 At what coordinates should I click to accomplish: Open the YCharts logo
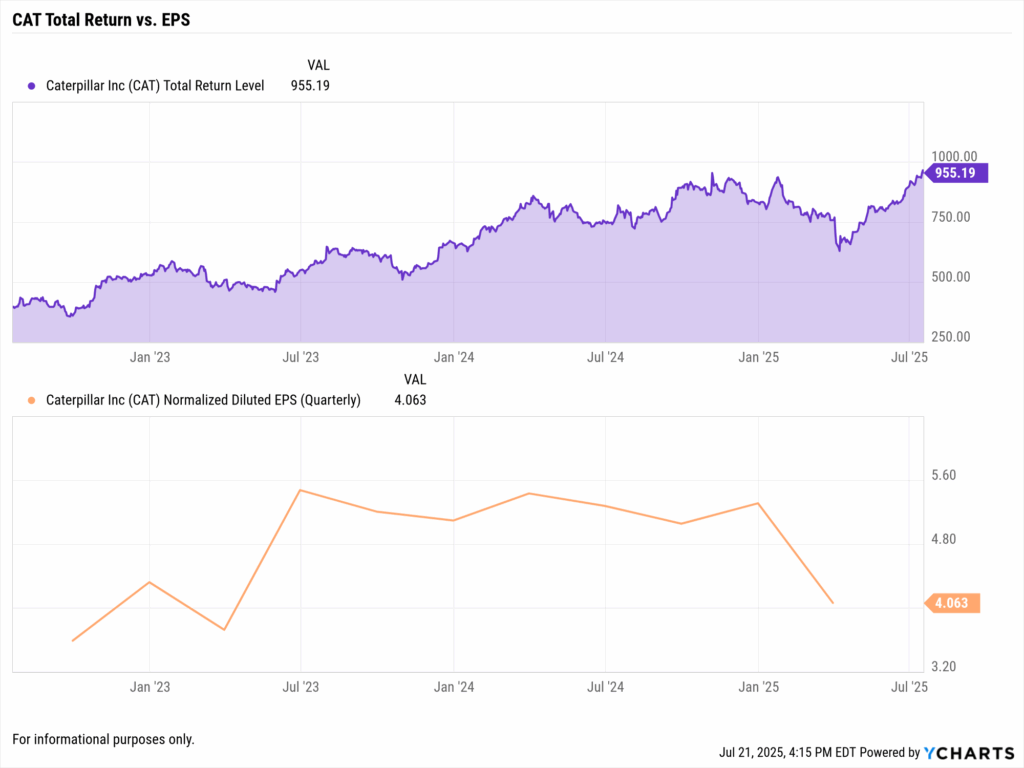click(x=969, y=753)
